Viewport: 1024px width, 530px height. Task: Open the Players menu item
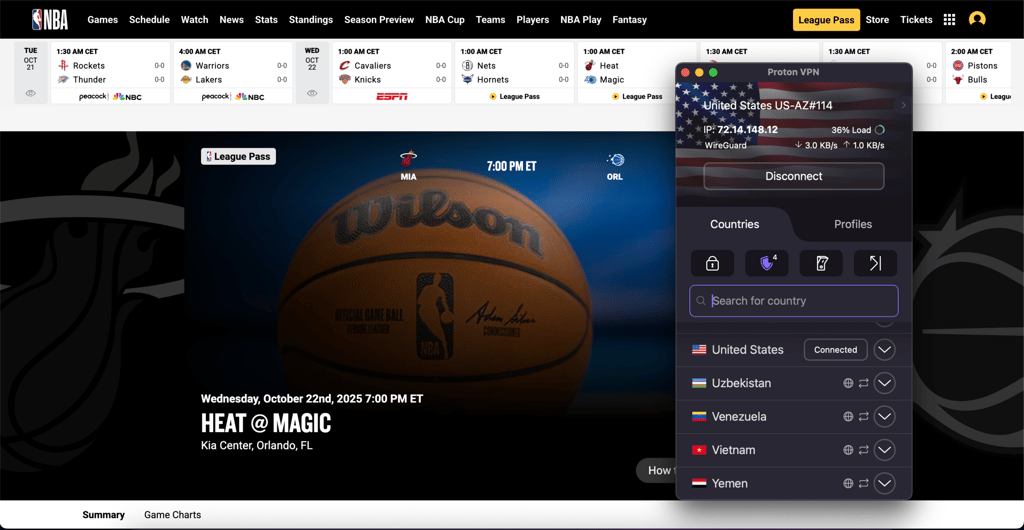tap(532, 20)
